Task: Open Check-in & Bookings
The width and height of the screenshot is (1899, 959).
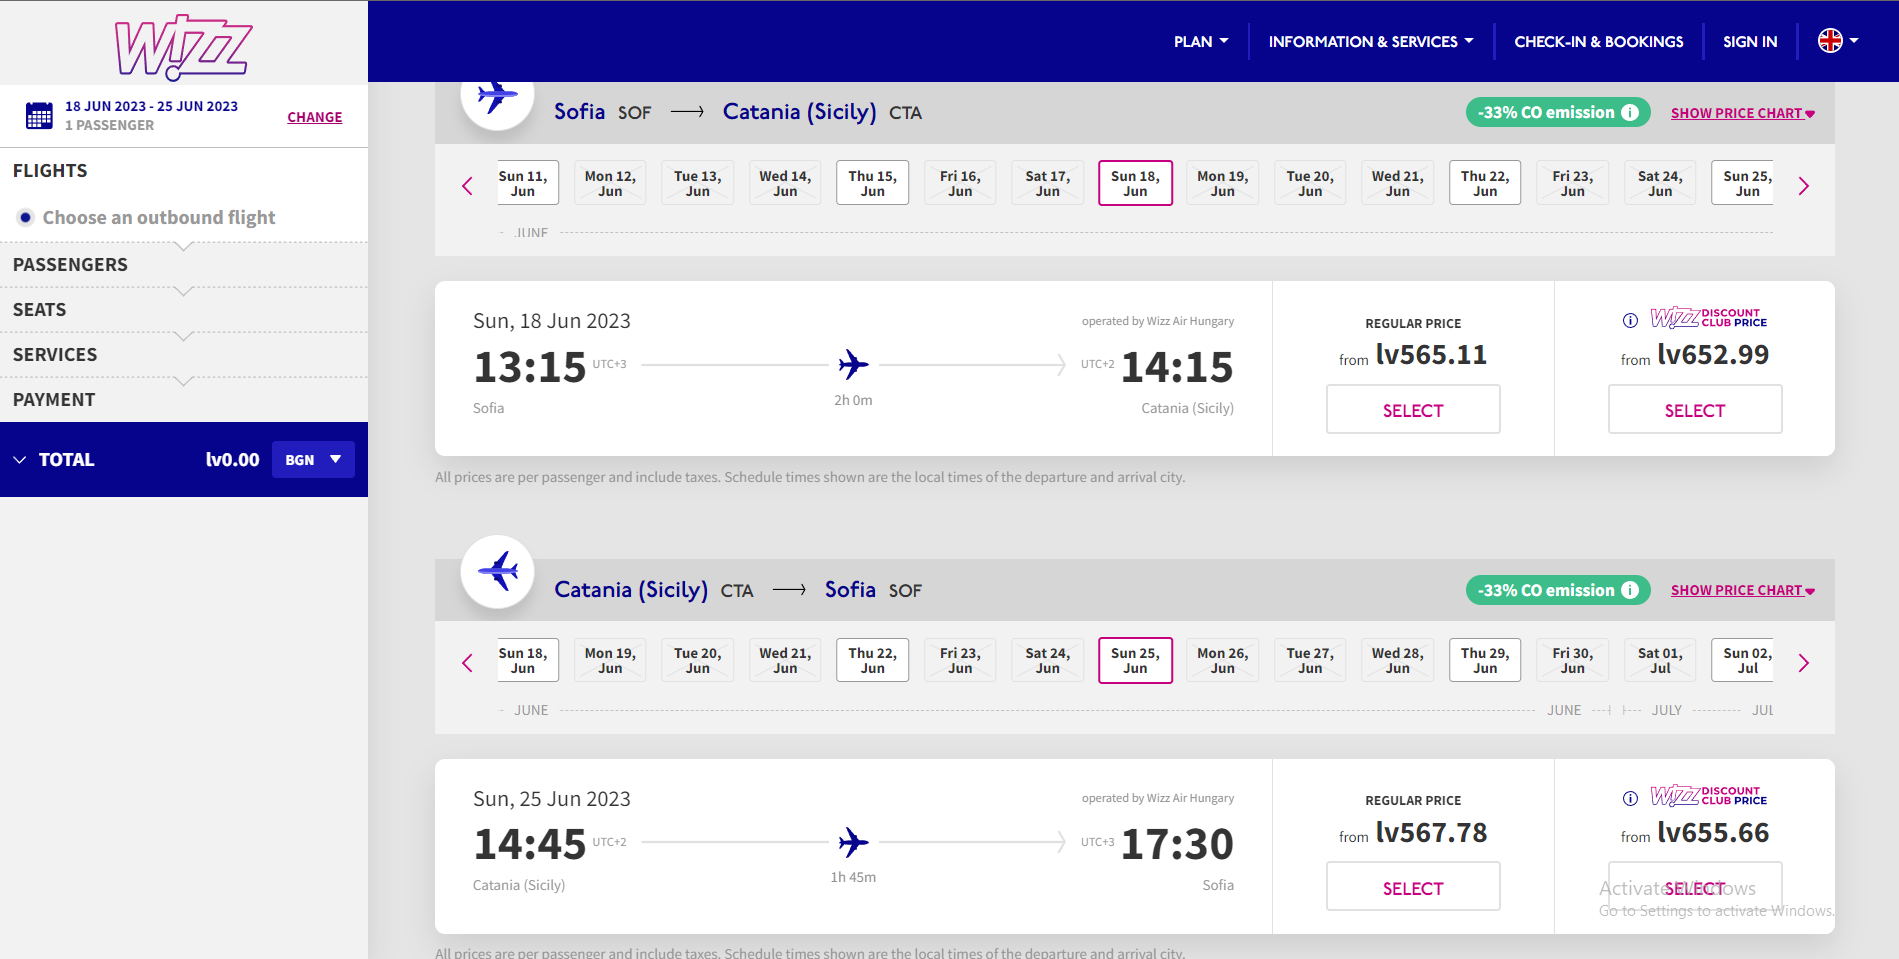Action: coord(1598,42)
